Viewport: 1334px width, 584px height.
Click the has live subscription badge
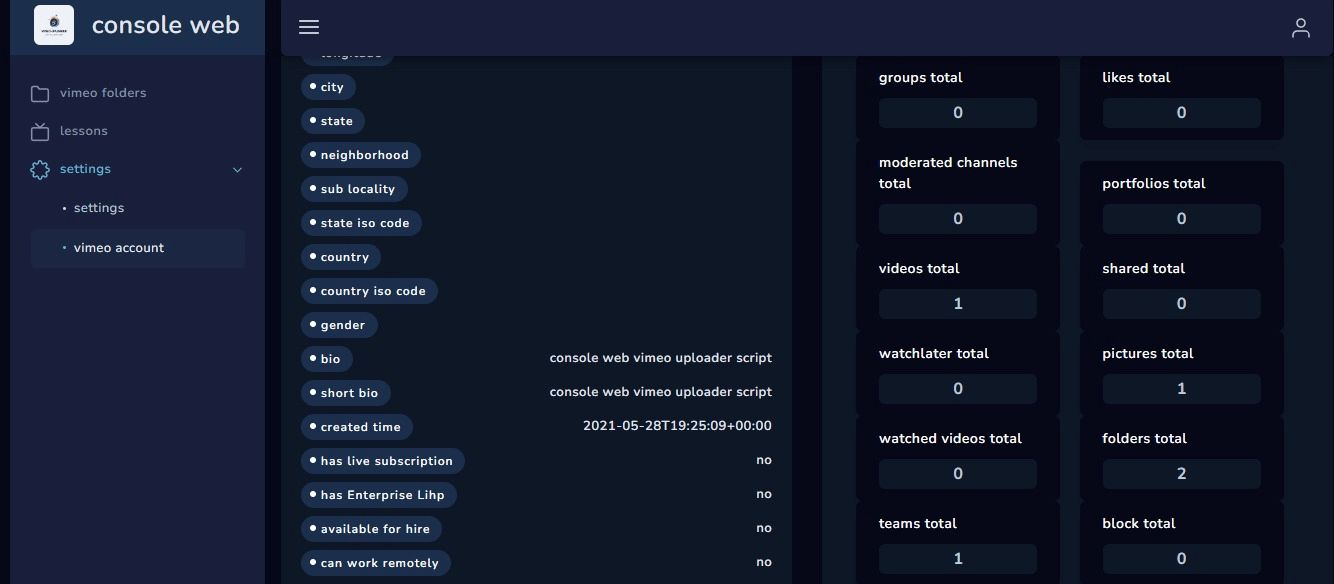(x=383, y=461)
